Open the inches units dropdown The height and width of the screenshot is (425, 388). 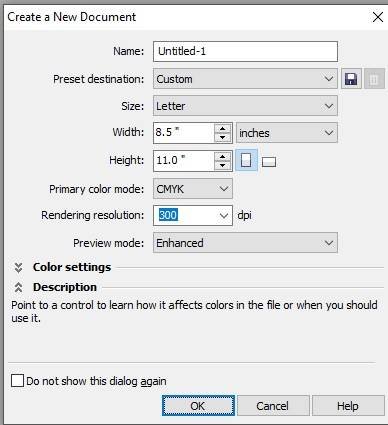tap(287, 133)
